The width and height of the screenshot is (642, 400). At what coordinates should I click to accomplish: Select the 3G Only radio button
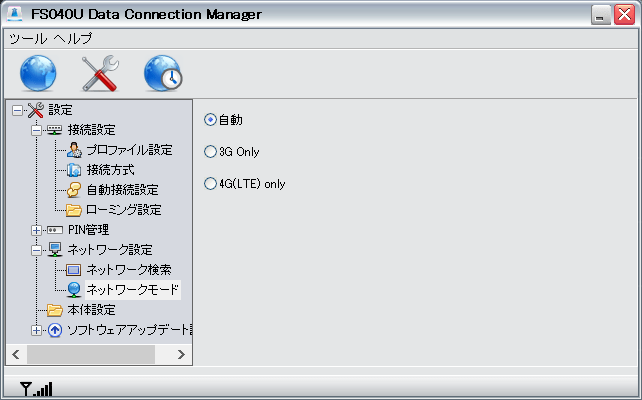(x=210, y=151)
